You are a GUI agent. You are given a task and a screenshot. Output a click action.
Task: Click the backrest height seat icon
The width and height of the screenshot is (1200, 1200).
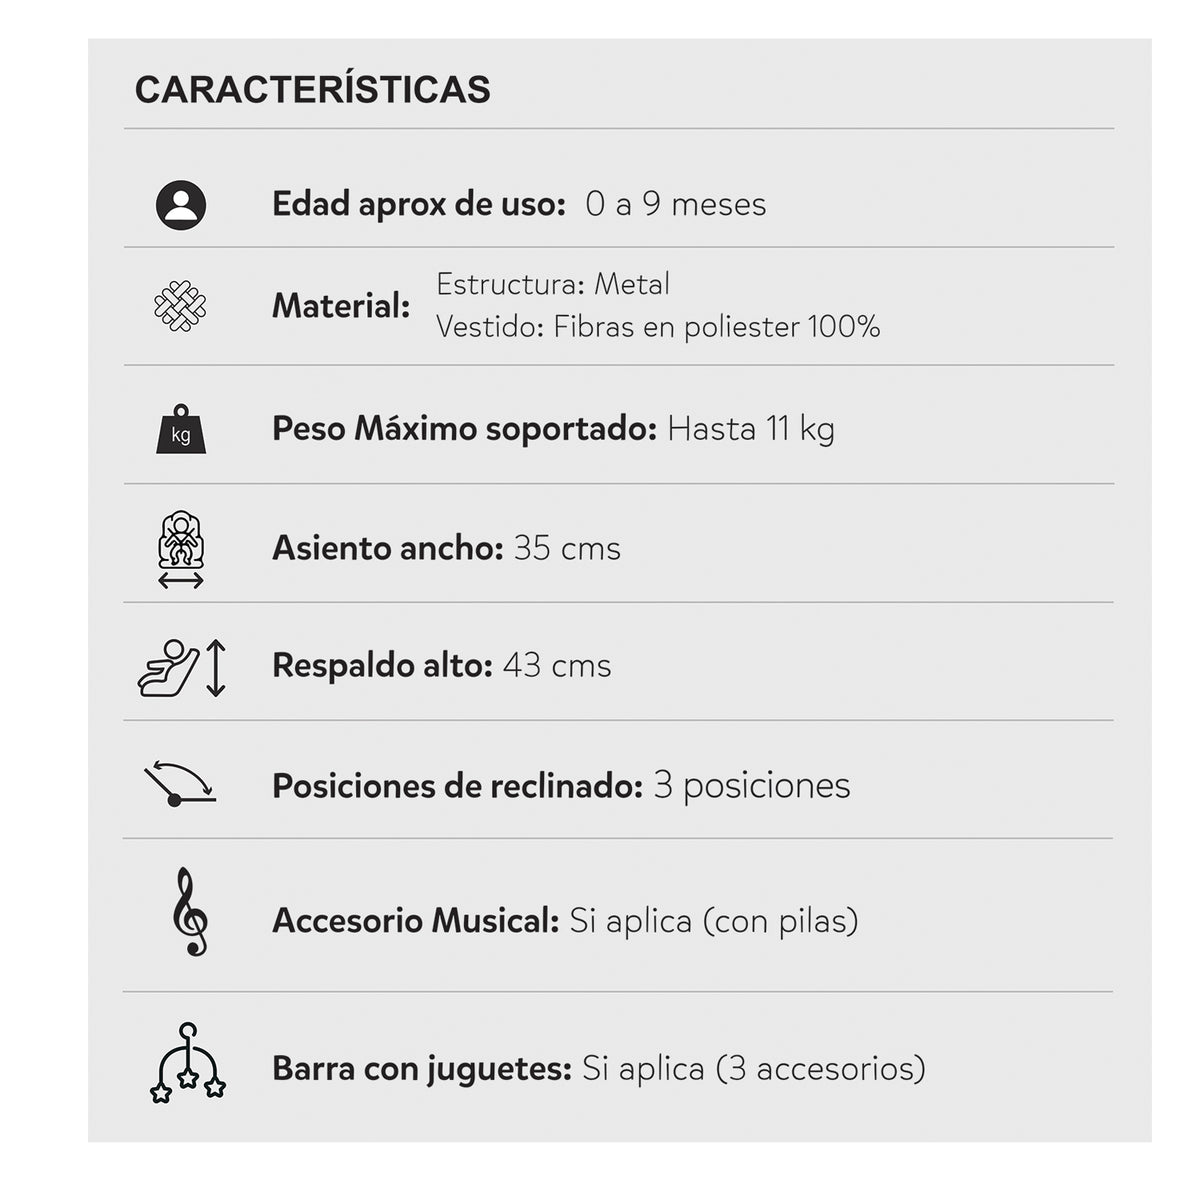(x=182, y=668)
